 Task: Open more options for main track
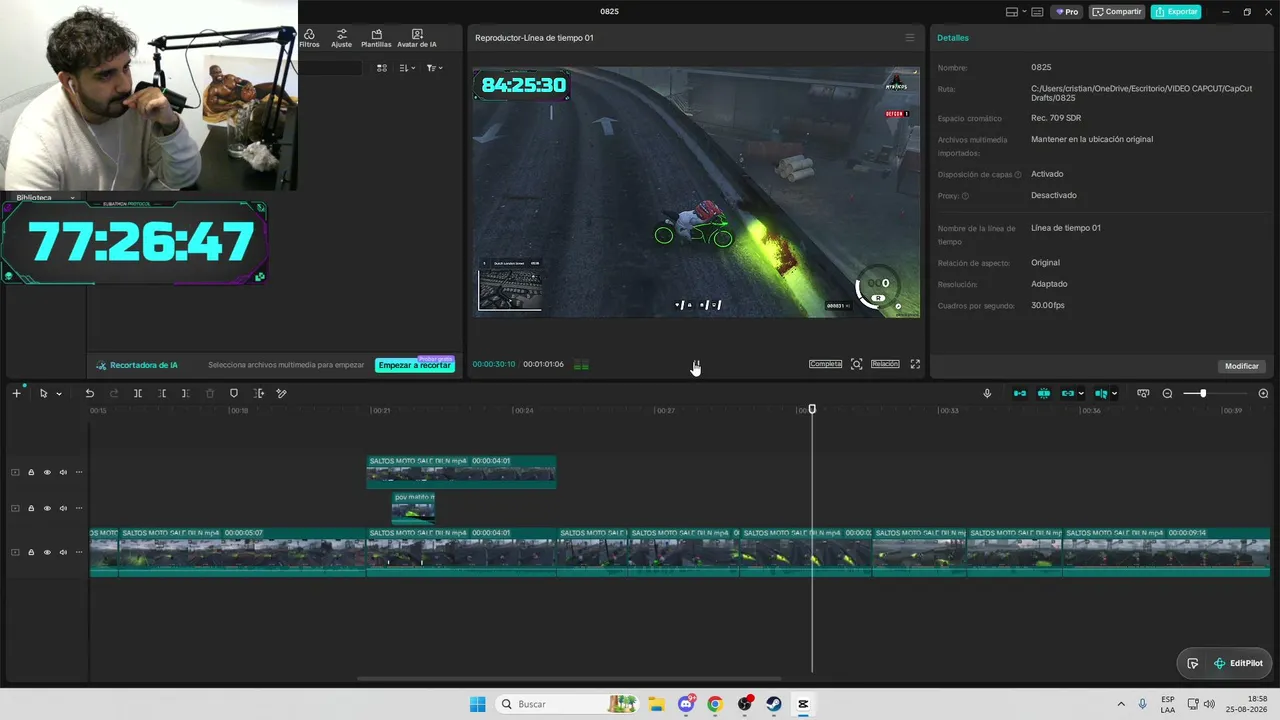[79, 552]
